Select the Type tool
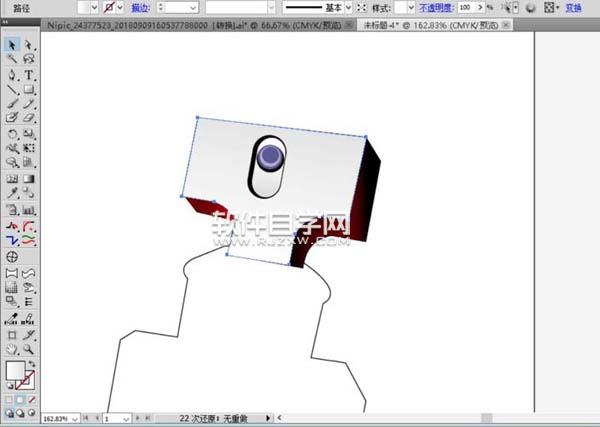This screenshot has width=600, height=427. (x=29, y=75)
